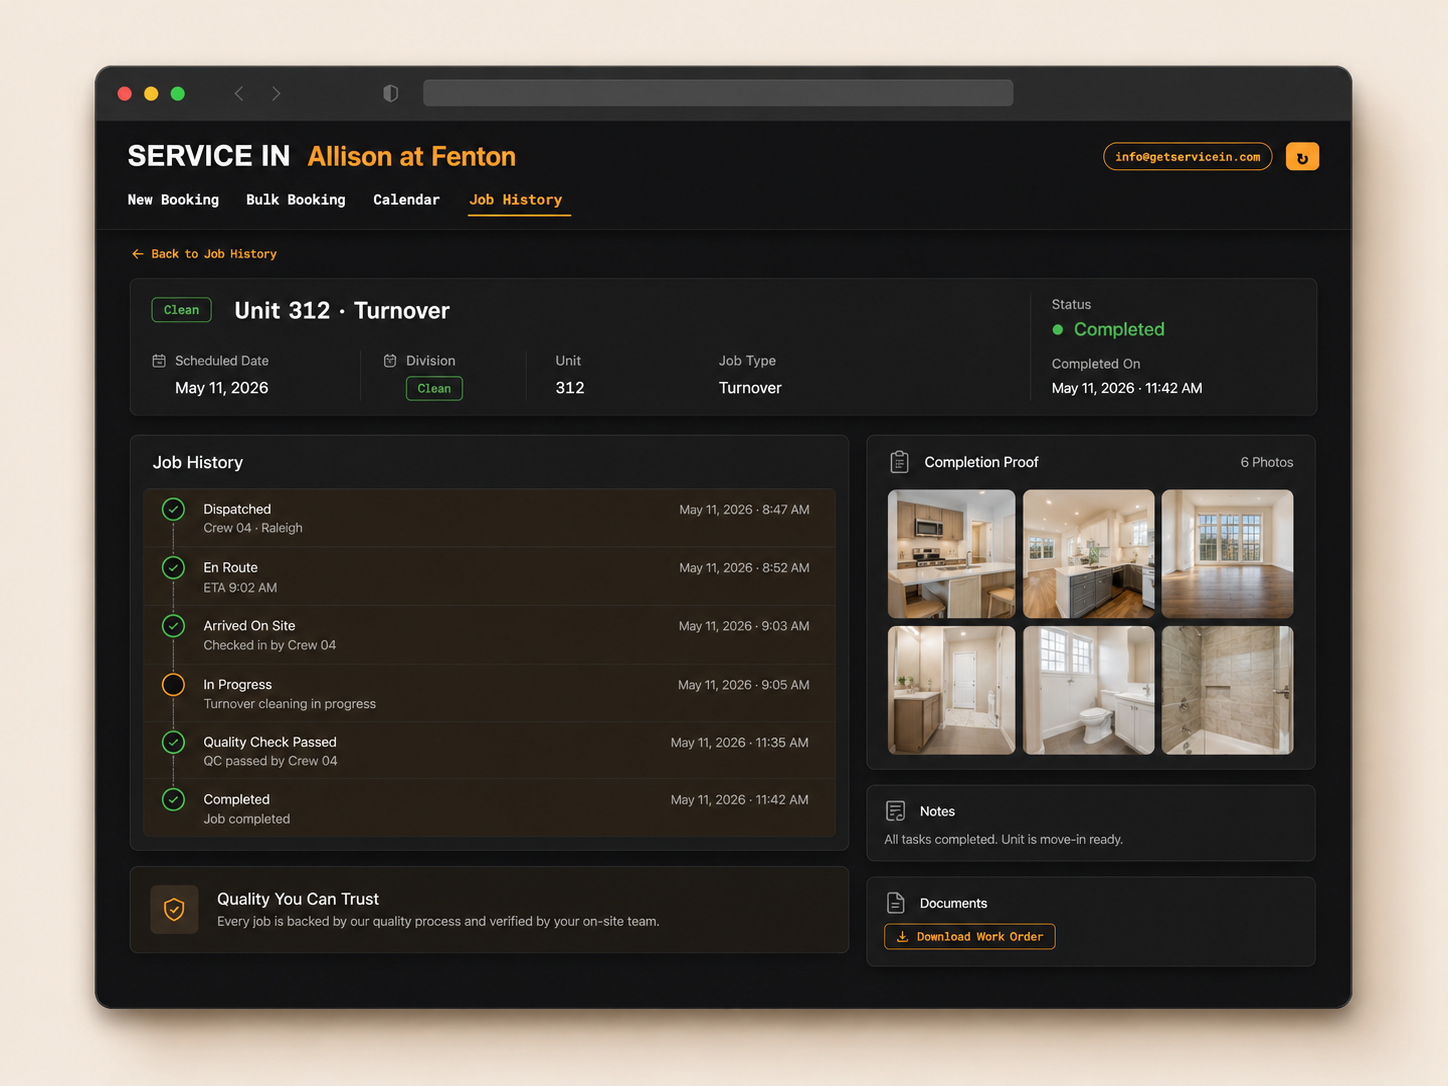Click the info@getservicein.com button
The height and width of the screenshot is (1086, 1448).
point(1188,157)
